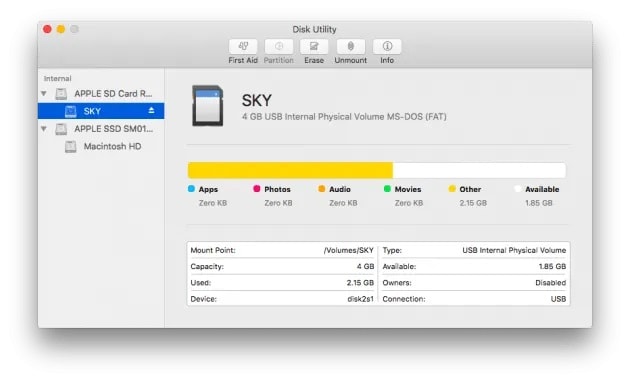
Task: Close the Disk Utility window with the red button
Action: 47,29
